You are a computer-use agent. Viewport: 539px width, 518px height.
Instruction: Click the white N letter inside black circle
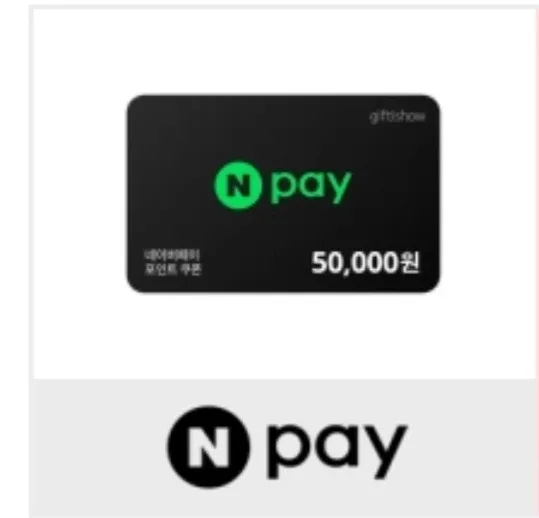[x=208, y=448]
